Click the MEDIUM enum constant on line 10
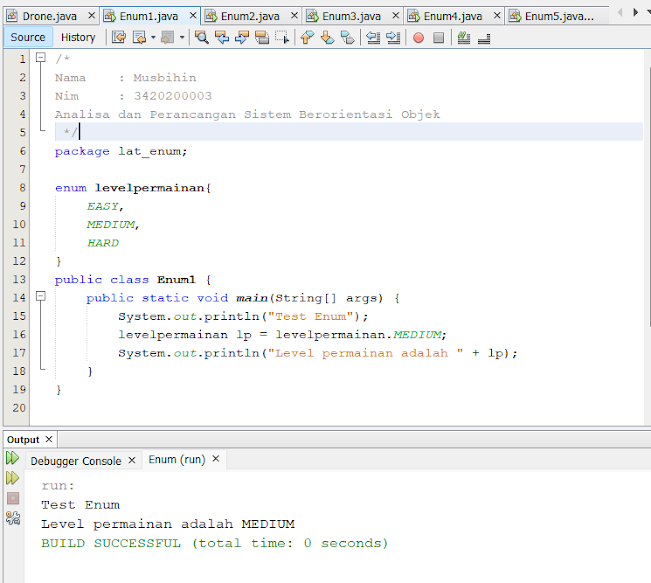Viewport: 651px width, 583px height. click(111, 225)
